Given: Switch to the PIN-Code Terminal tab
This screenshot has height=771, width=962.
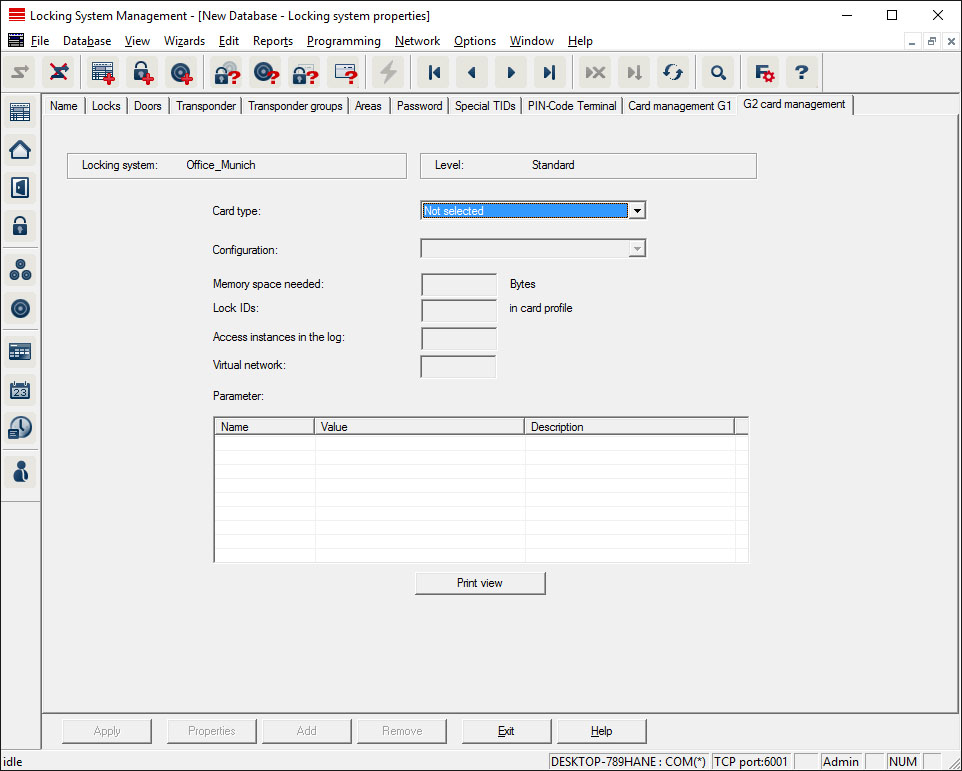Looking at the screenshot, I should pyautogui.click(x=572, y=106).
